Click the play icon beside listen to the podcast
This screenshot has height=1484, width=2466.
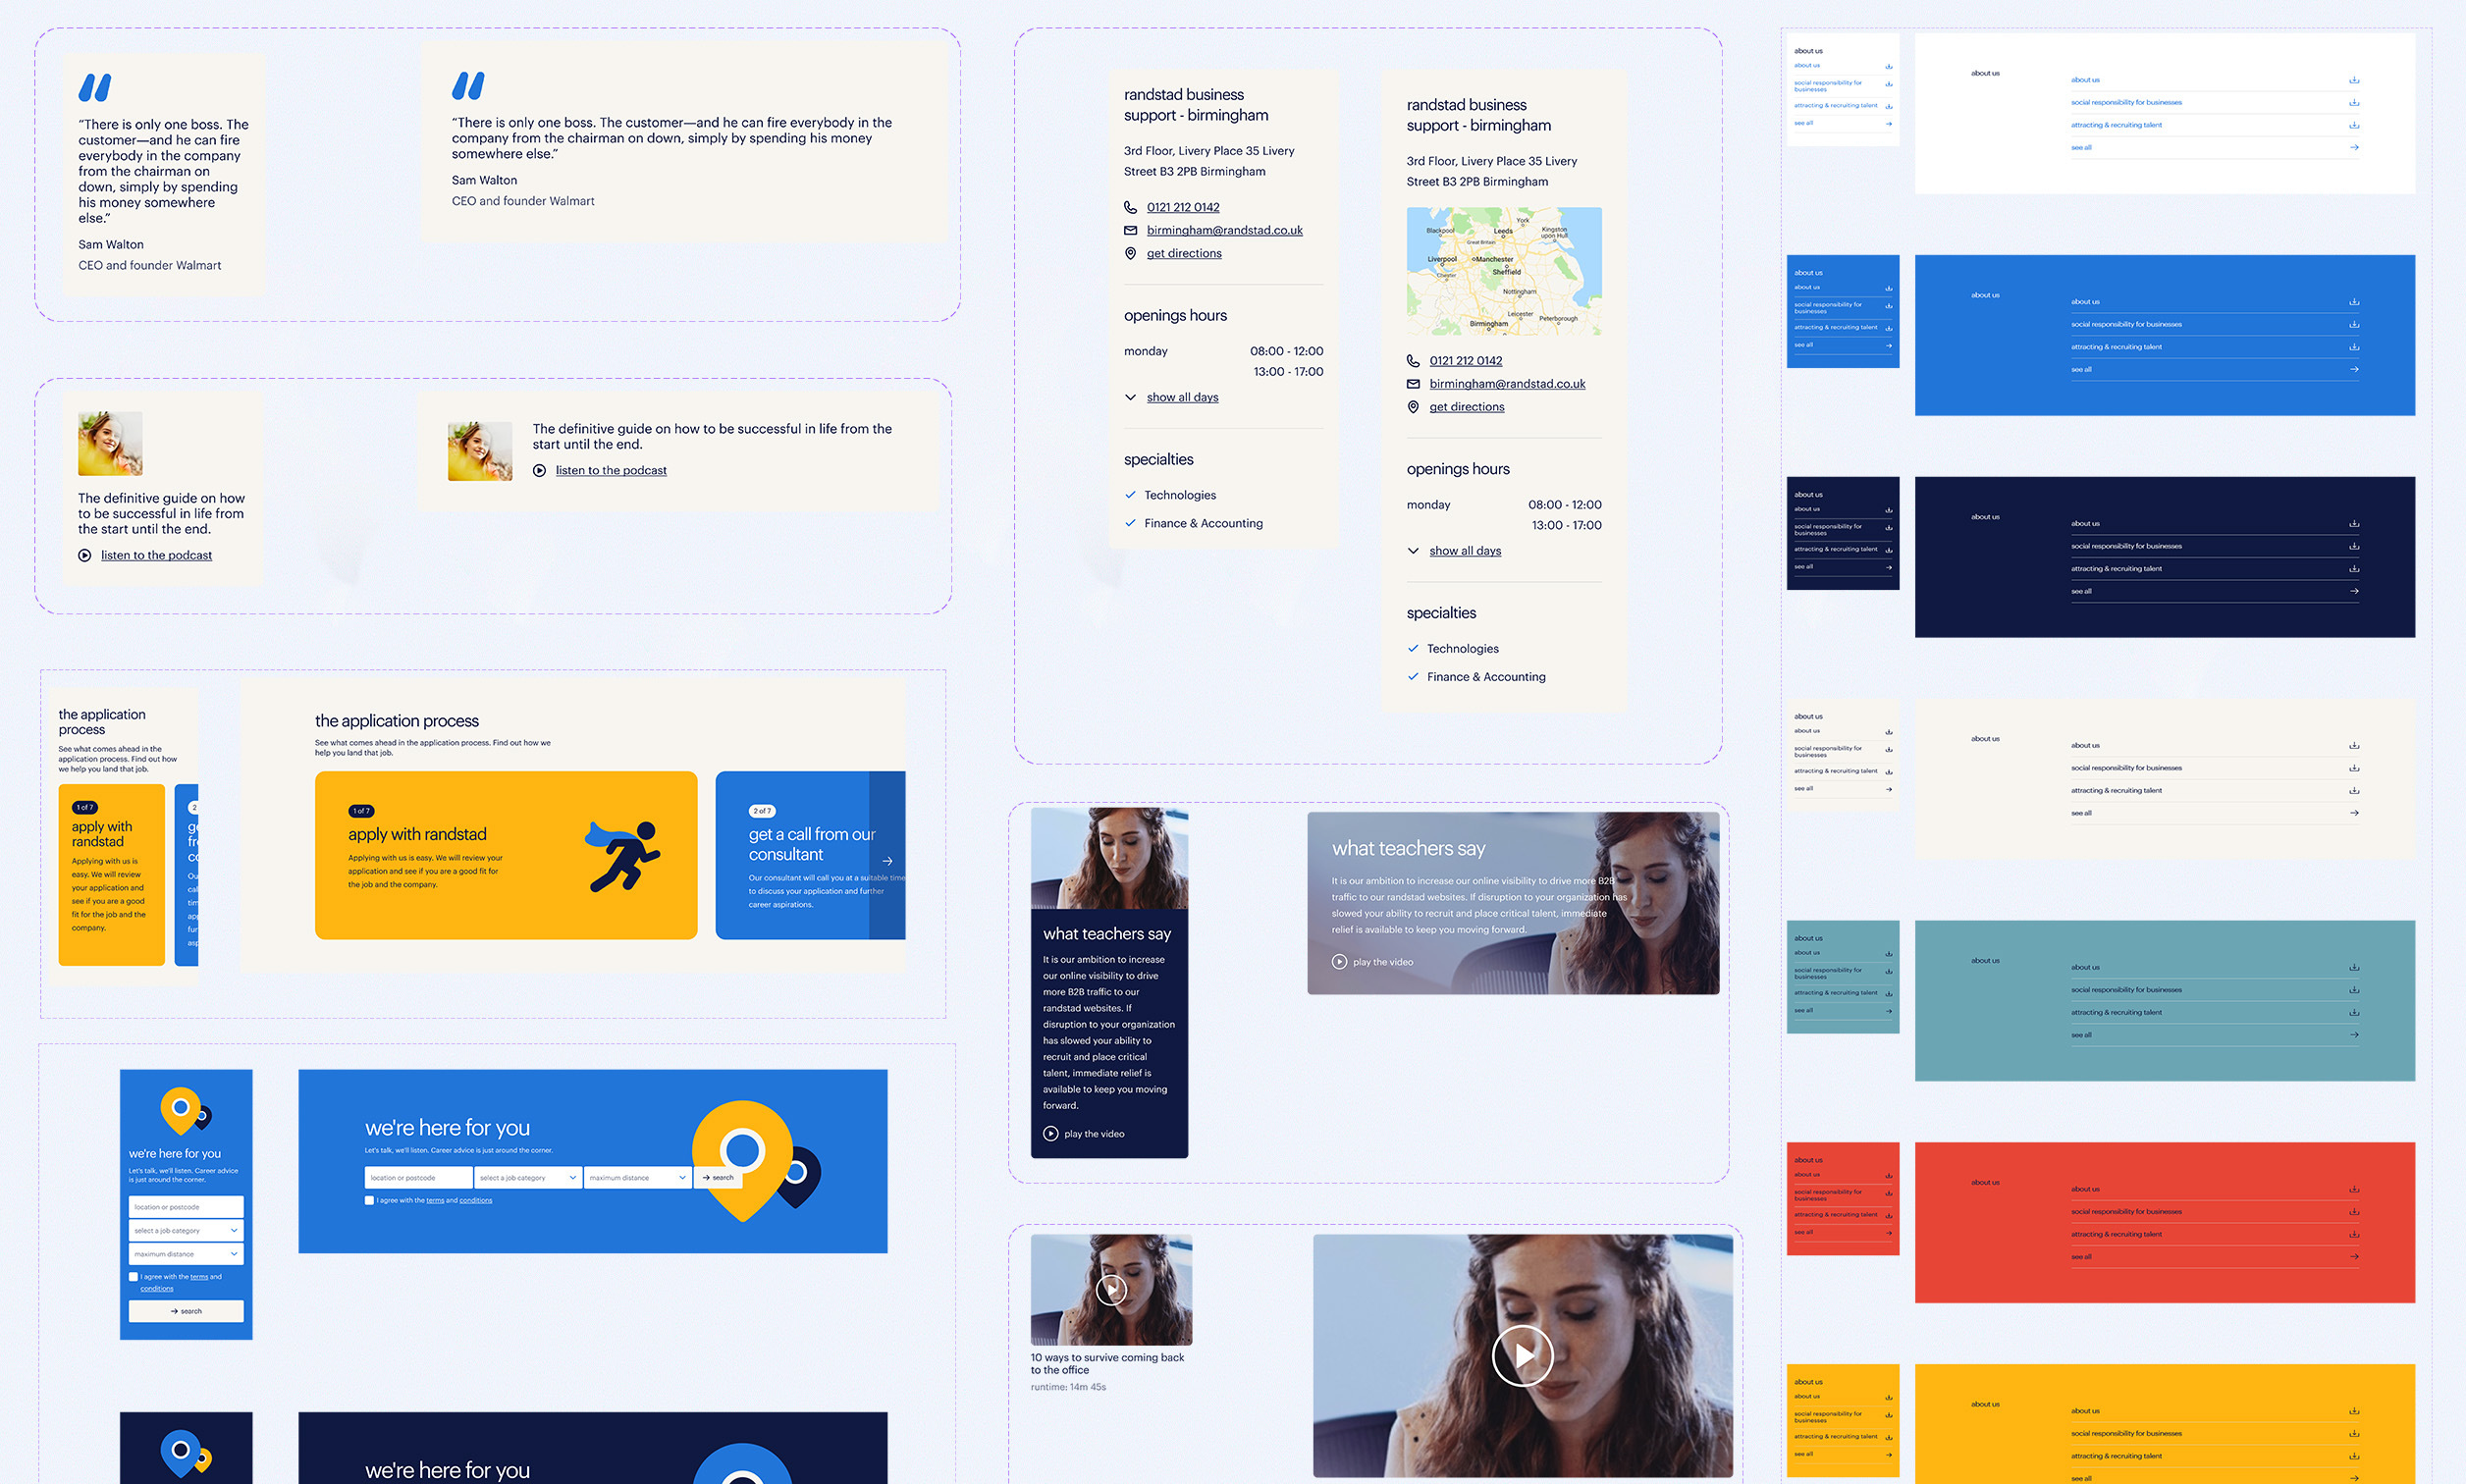click(x=85, y=555)
